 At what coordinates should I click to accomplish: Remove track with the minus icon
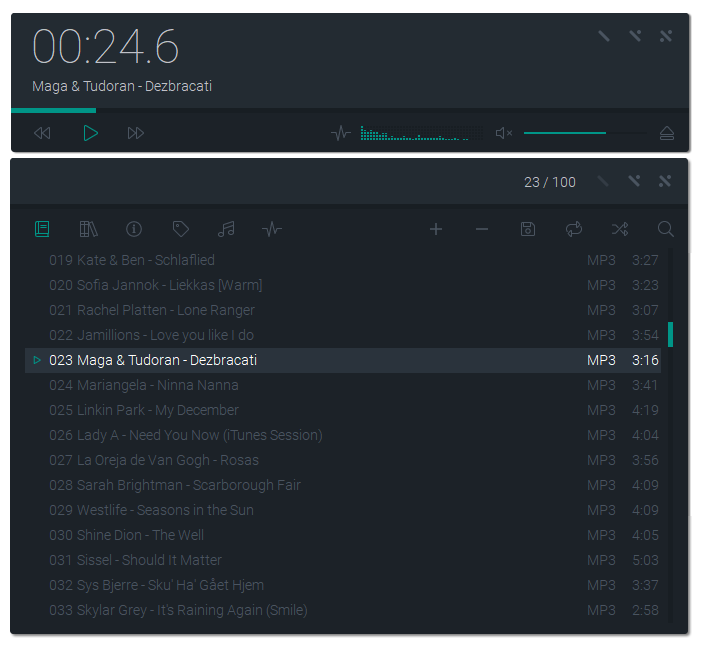[x=482, y=229]
